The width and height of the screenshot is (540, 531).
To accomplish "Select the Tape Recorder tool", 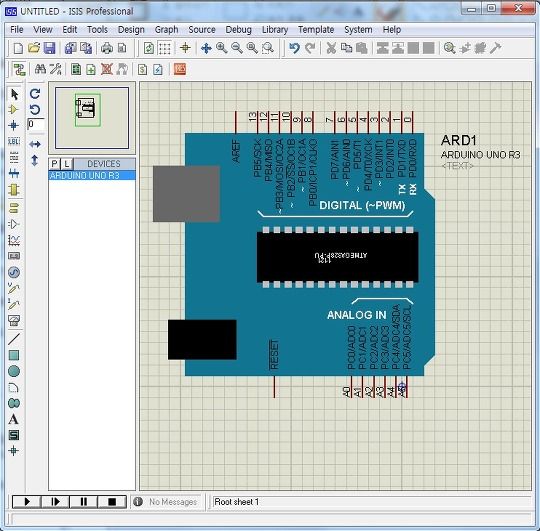I will tap(14, 256).
